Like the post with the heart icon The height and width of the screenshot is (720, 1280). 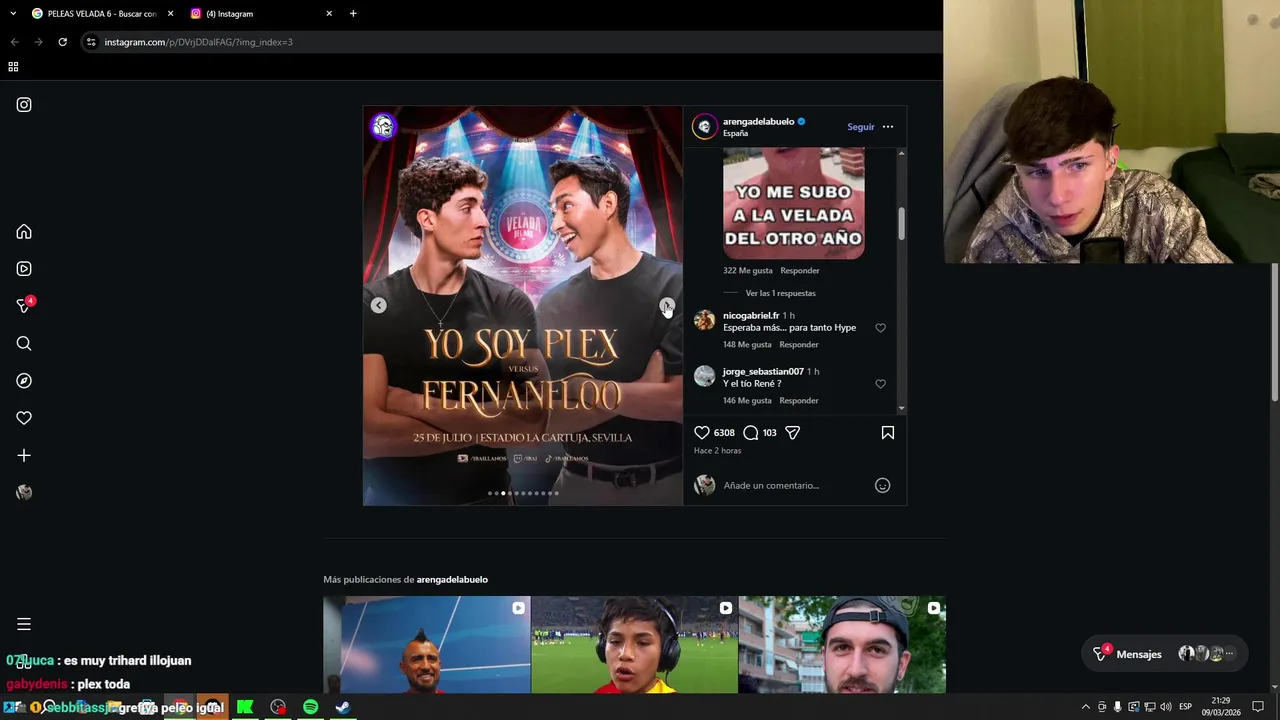pyautogui.click(x=702, y=433)
